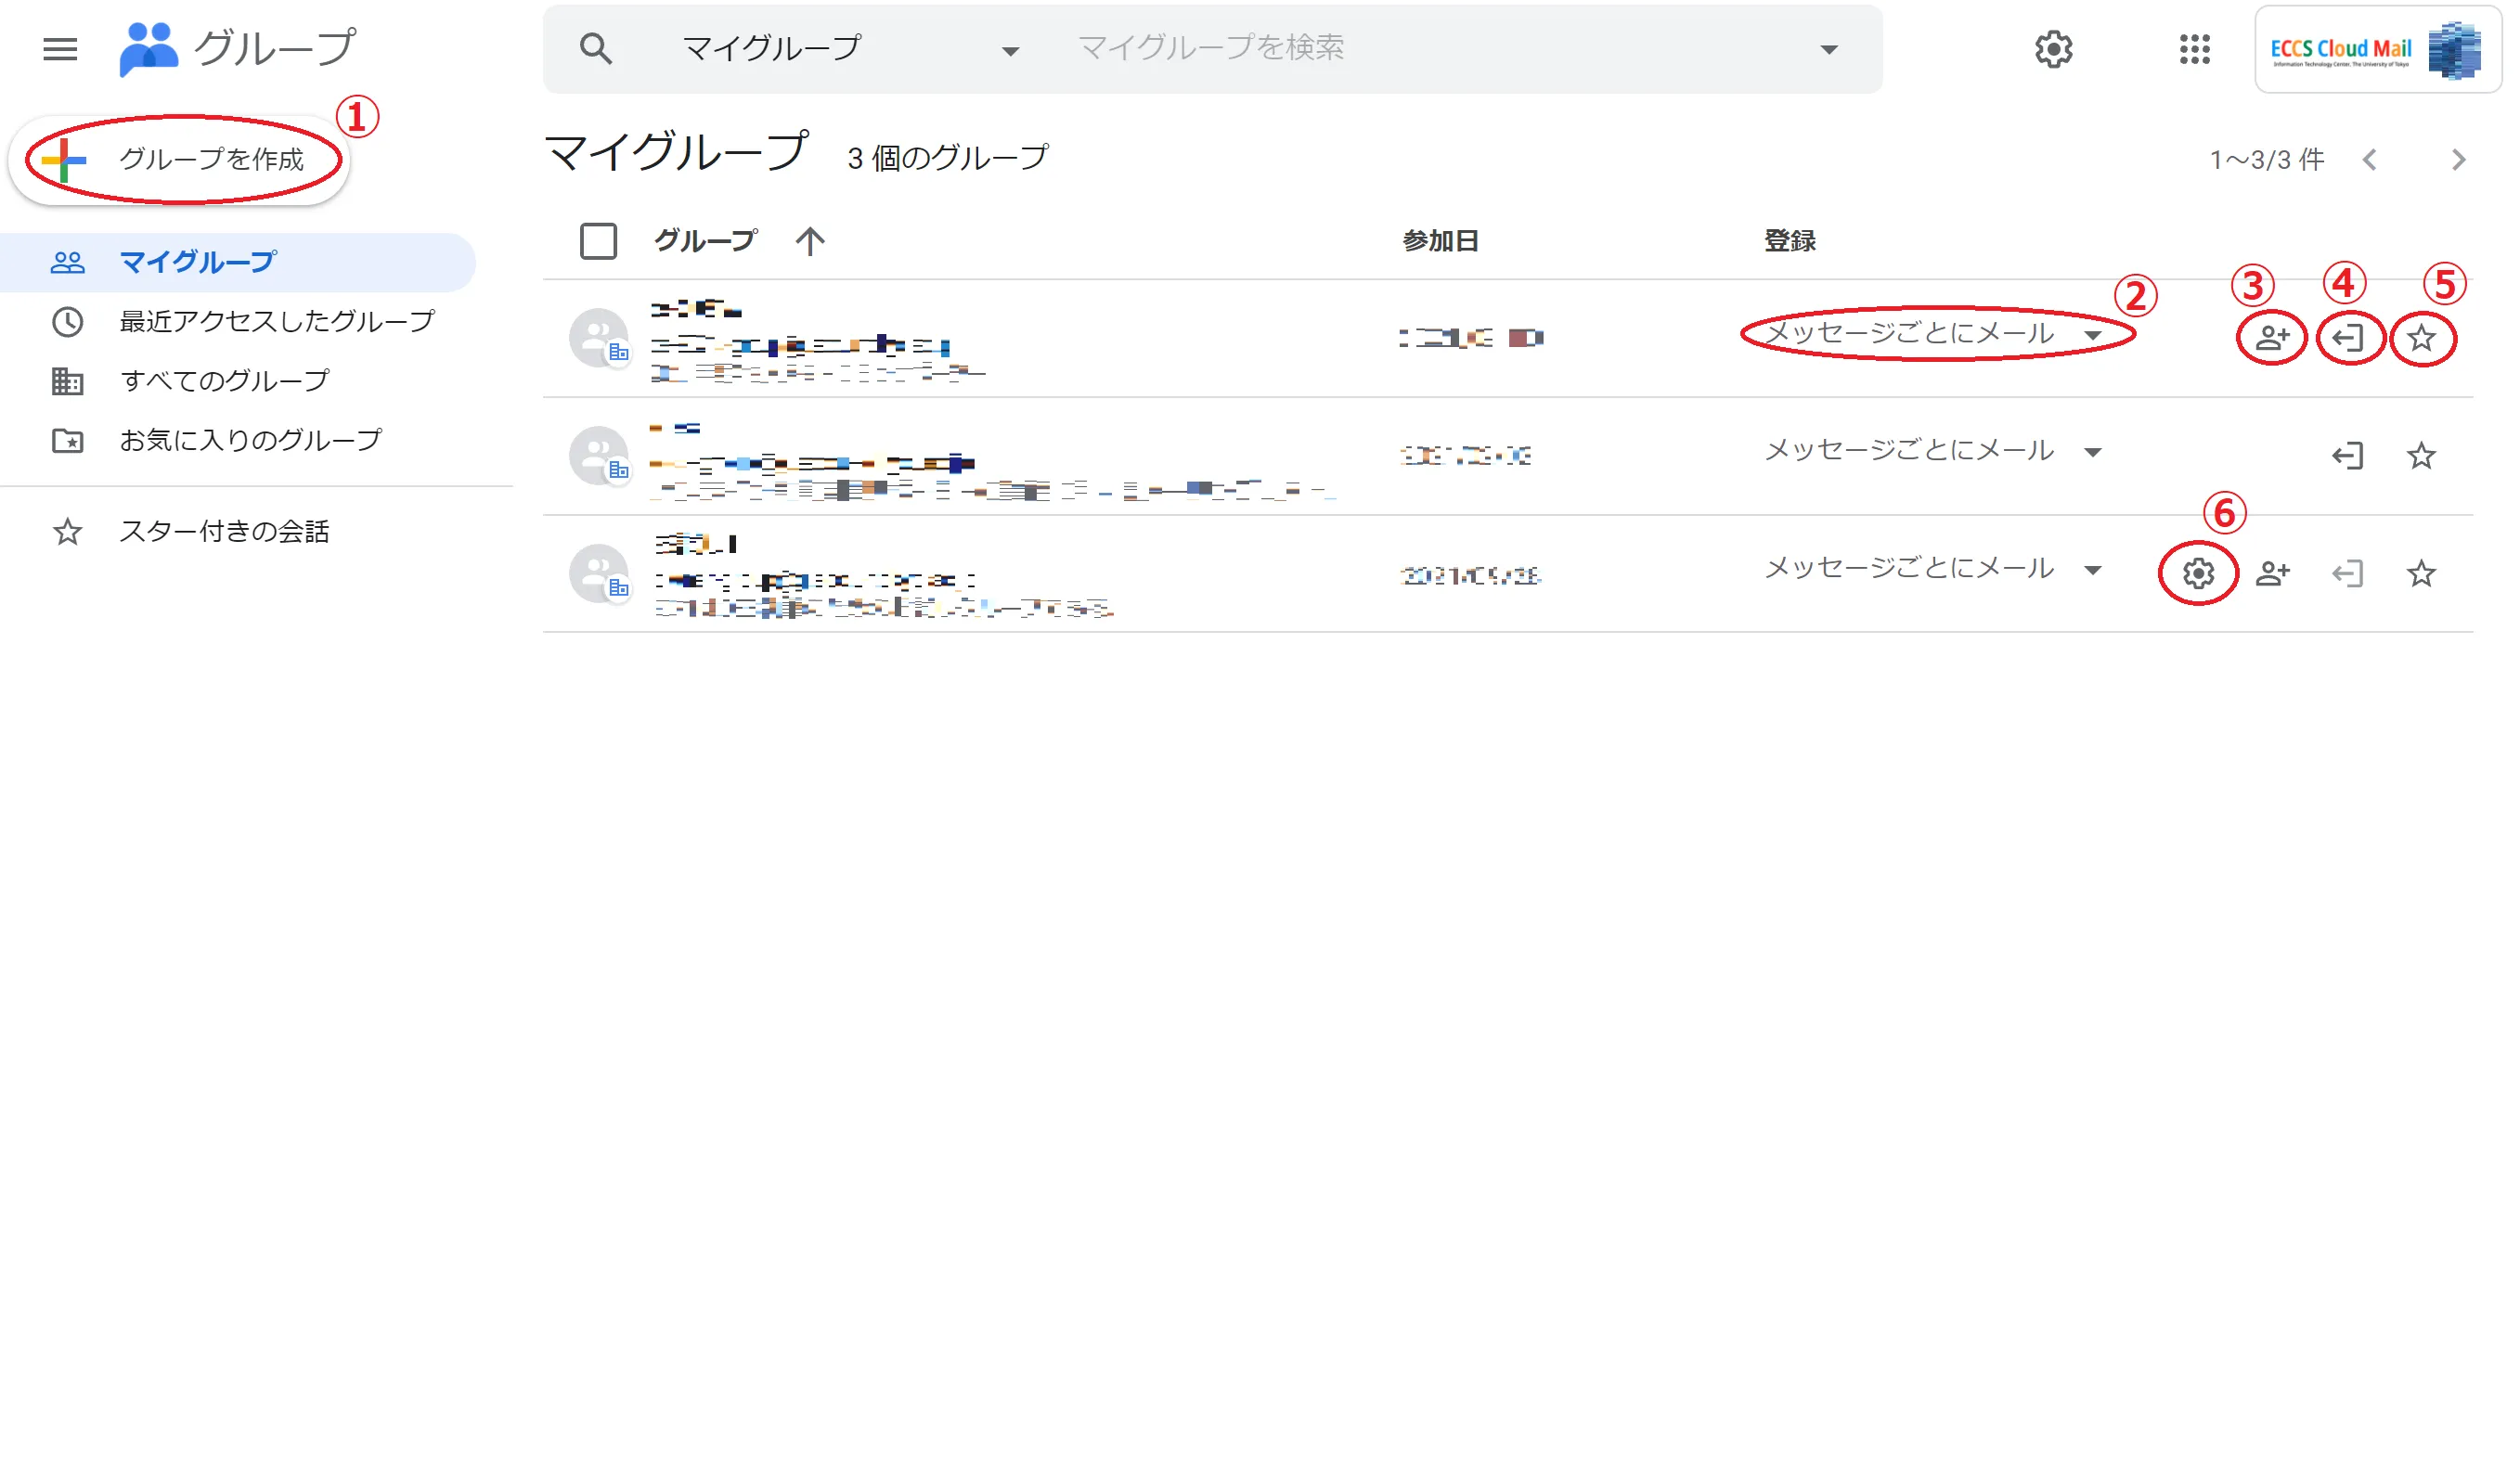This screenshot has width=2520, height=1467.
Task: Click the Google Groups logo
Action: pos(237,48)
